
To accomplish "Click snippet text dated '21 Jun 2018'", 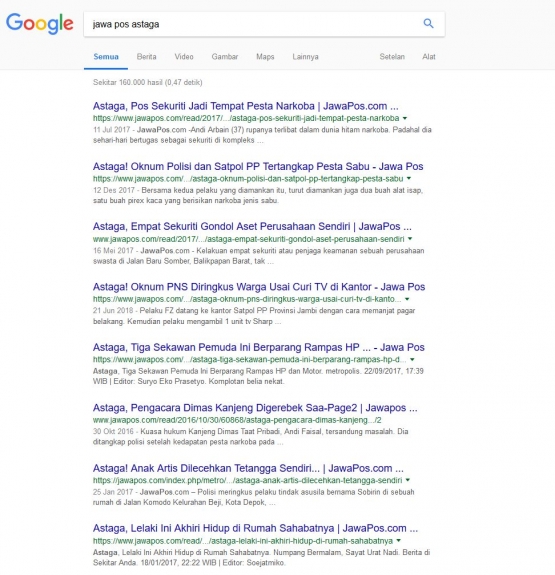I will (x=254, y=316).
